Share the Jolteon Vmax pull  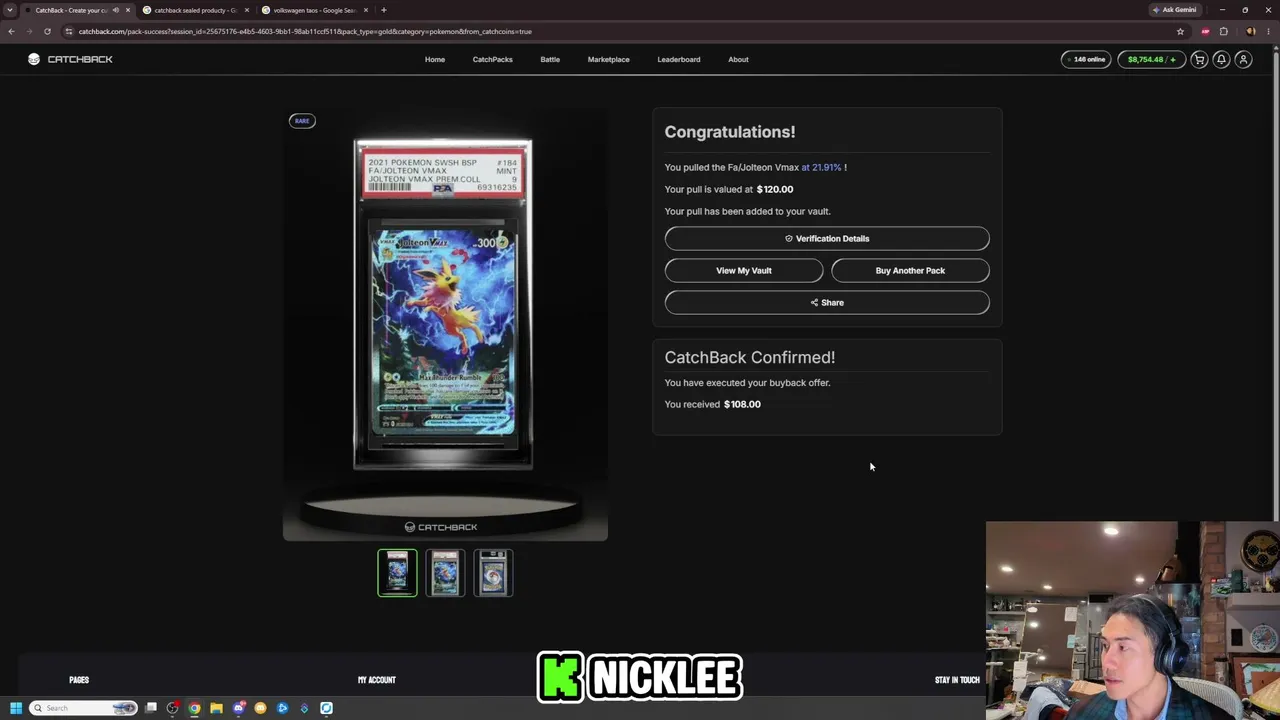pyautogui.click(x=827, y=302)
